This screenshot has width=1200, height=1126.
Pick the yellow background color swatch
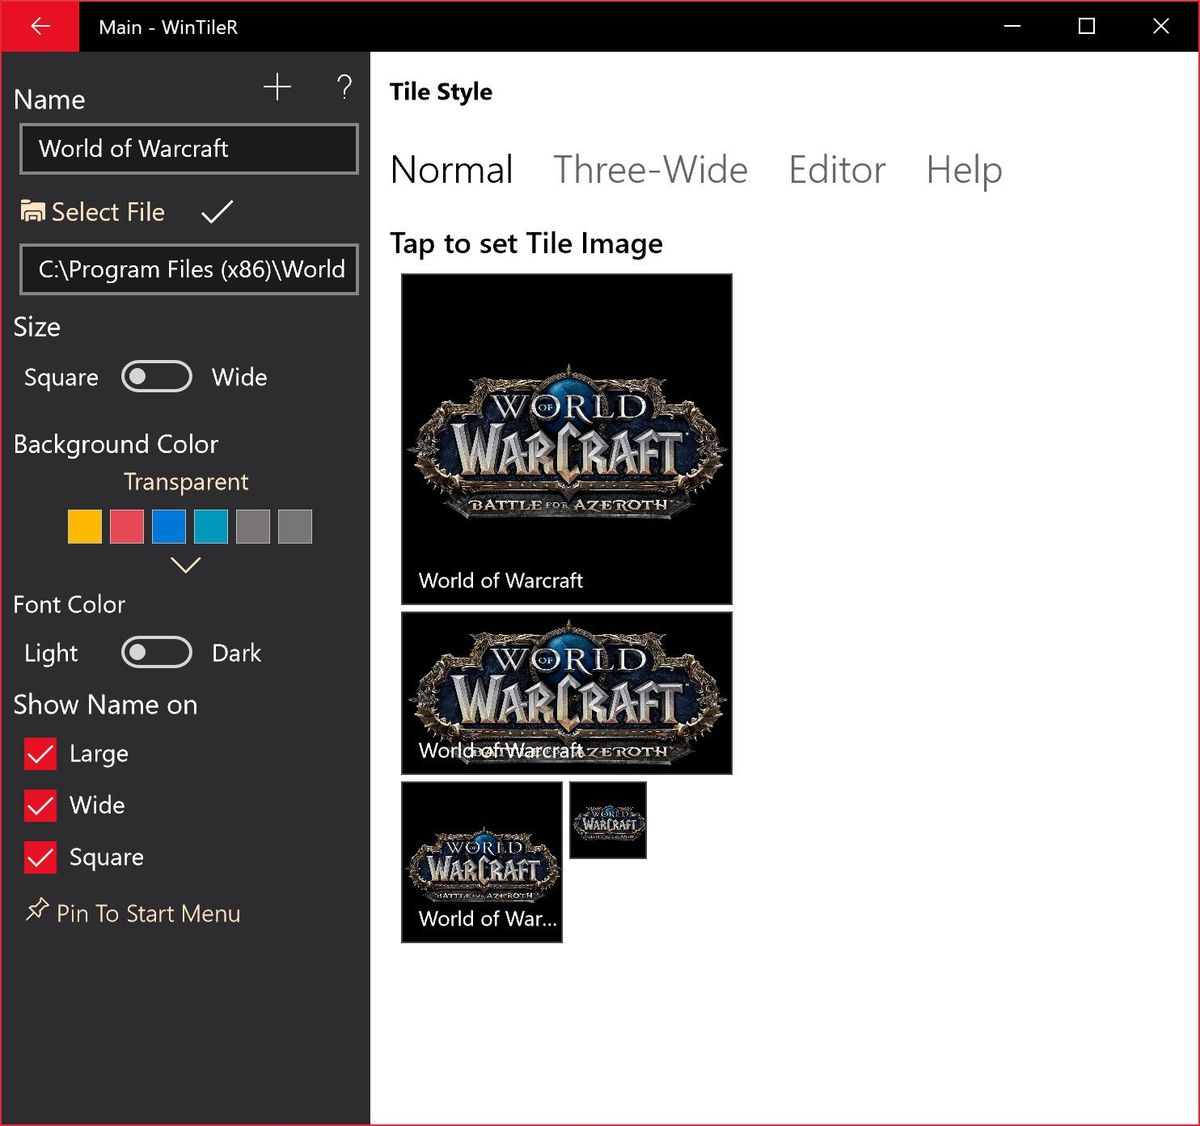[x=84, y=526]
